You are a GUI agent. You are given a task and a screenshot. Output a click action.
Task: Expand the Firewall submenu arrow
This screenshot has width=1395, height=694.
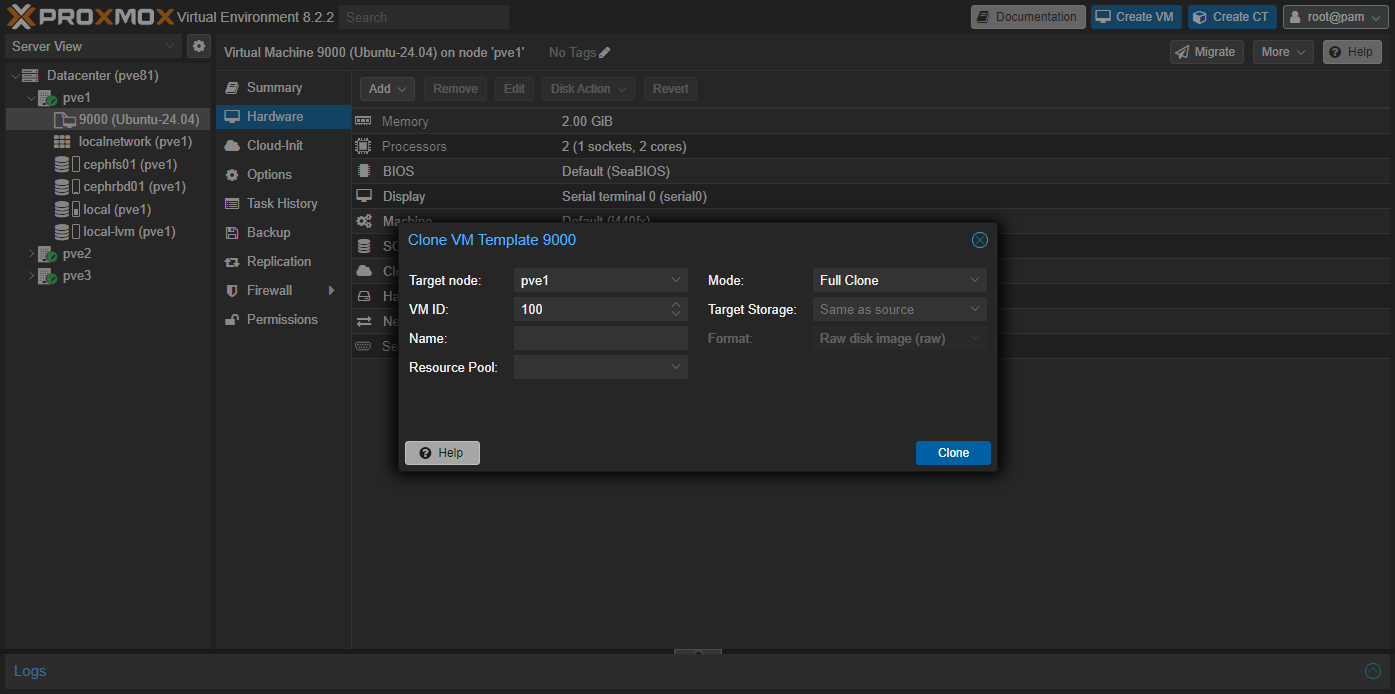[332, 290]
